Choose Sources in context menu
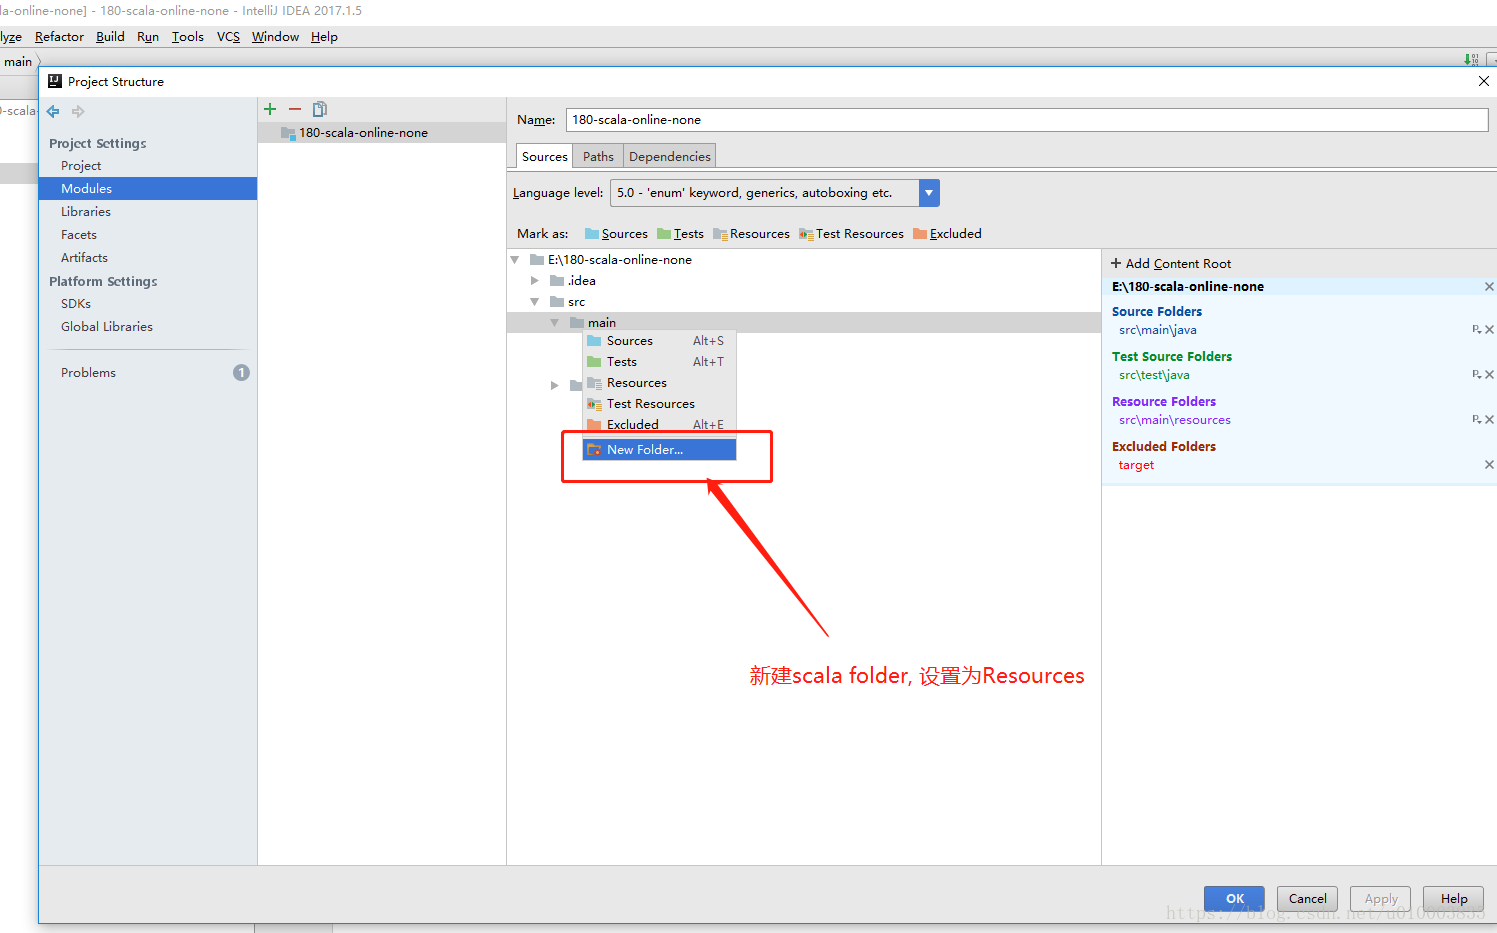1497x933 pixels. coord(659,341)
